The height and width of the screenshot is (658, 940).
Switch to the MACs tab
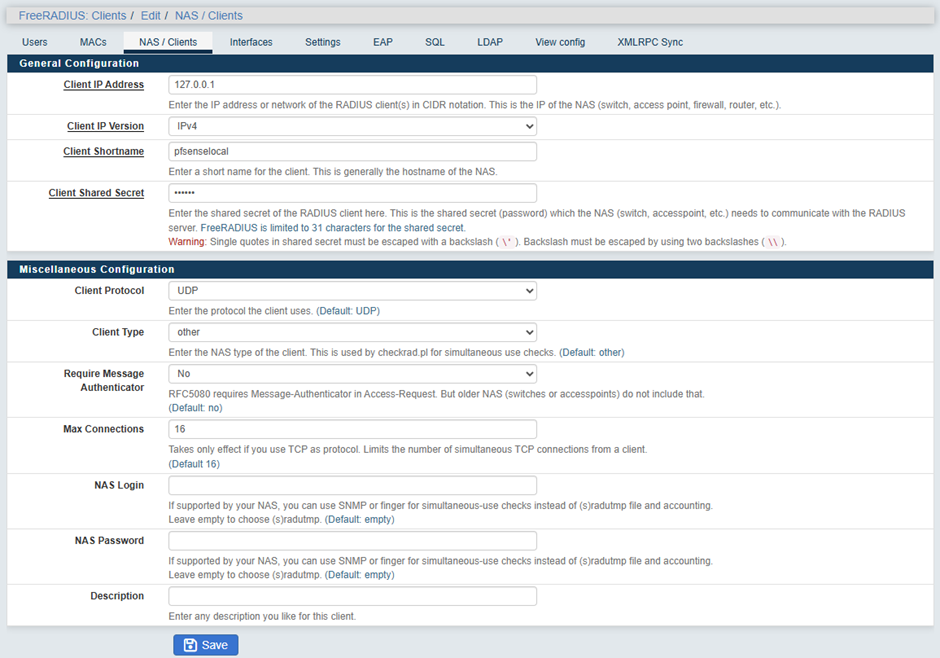pos(93,42)
